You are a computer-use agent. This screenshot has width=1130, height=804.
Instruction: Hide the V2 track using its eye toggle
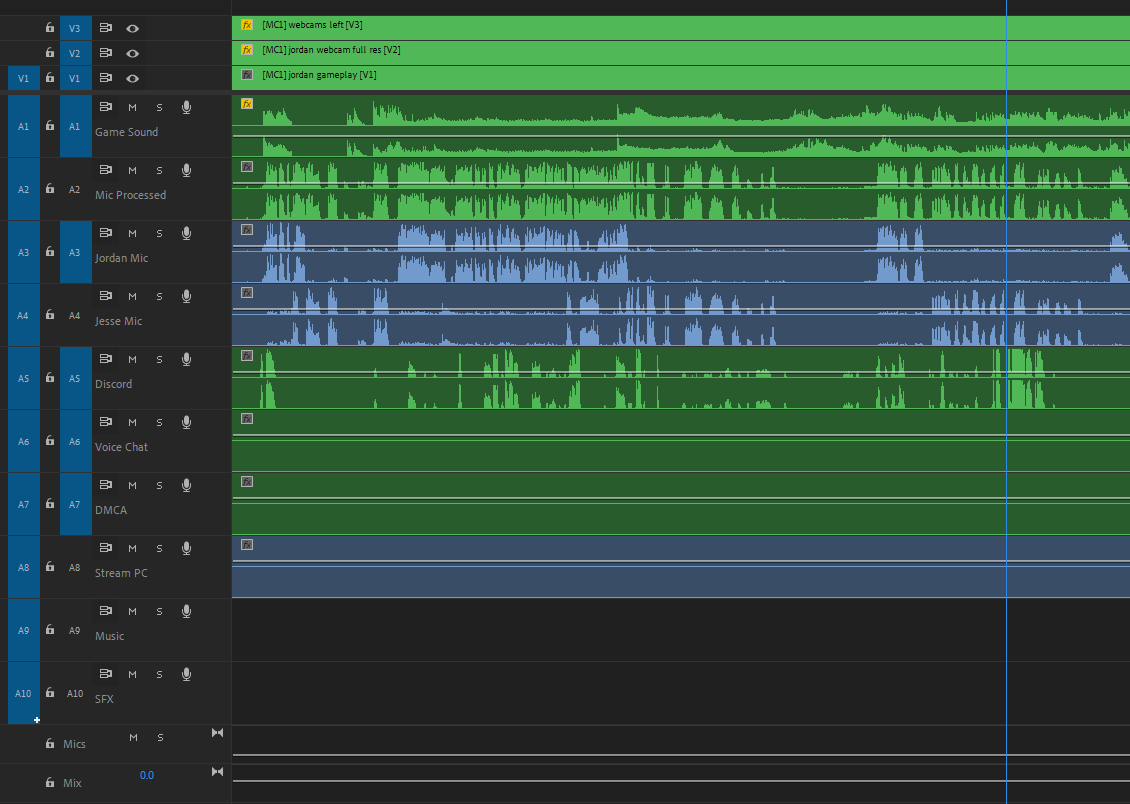click(x=132, y=53)
